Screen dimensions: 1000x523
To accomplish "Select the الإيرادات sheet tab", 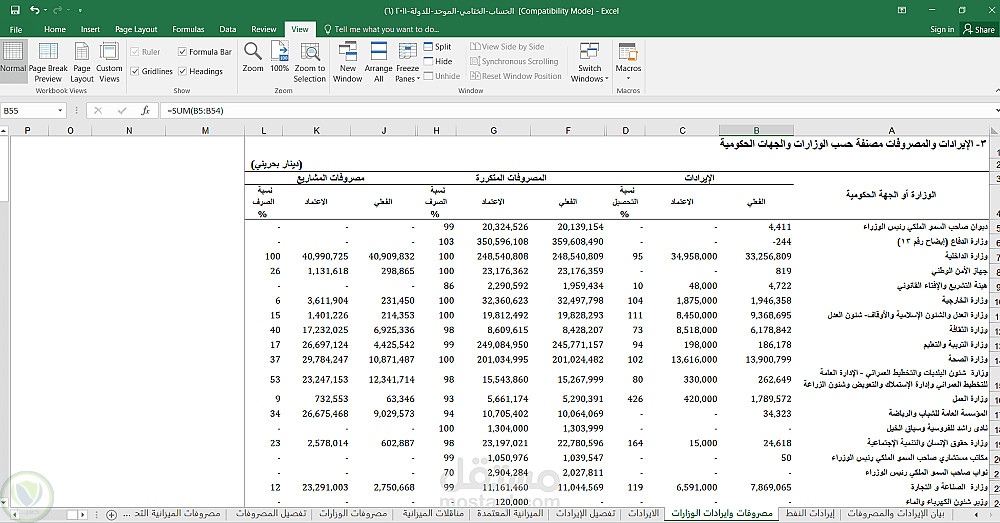I will 643,513.
